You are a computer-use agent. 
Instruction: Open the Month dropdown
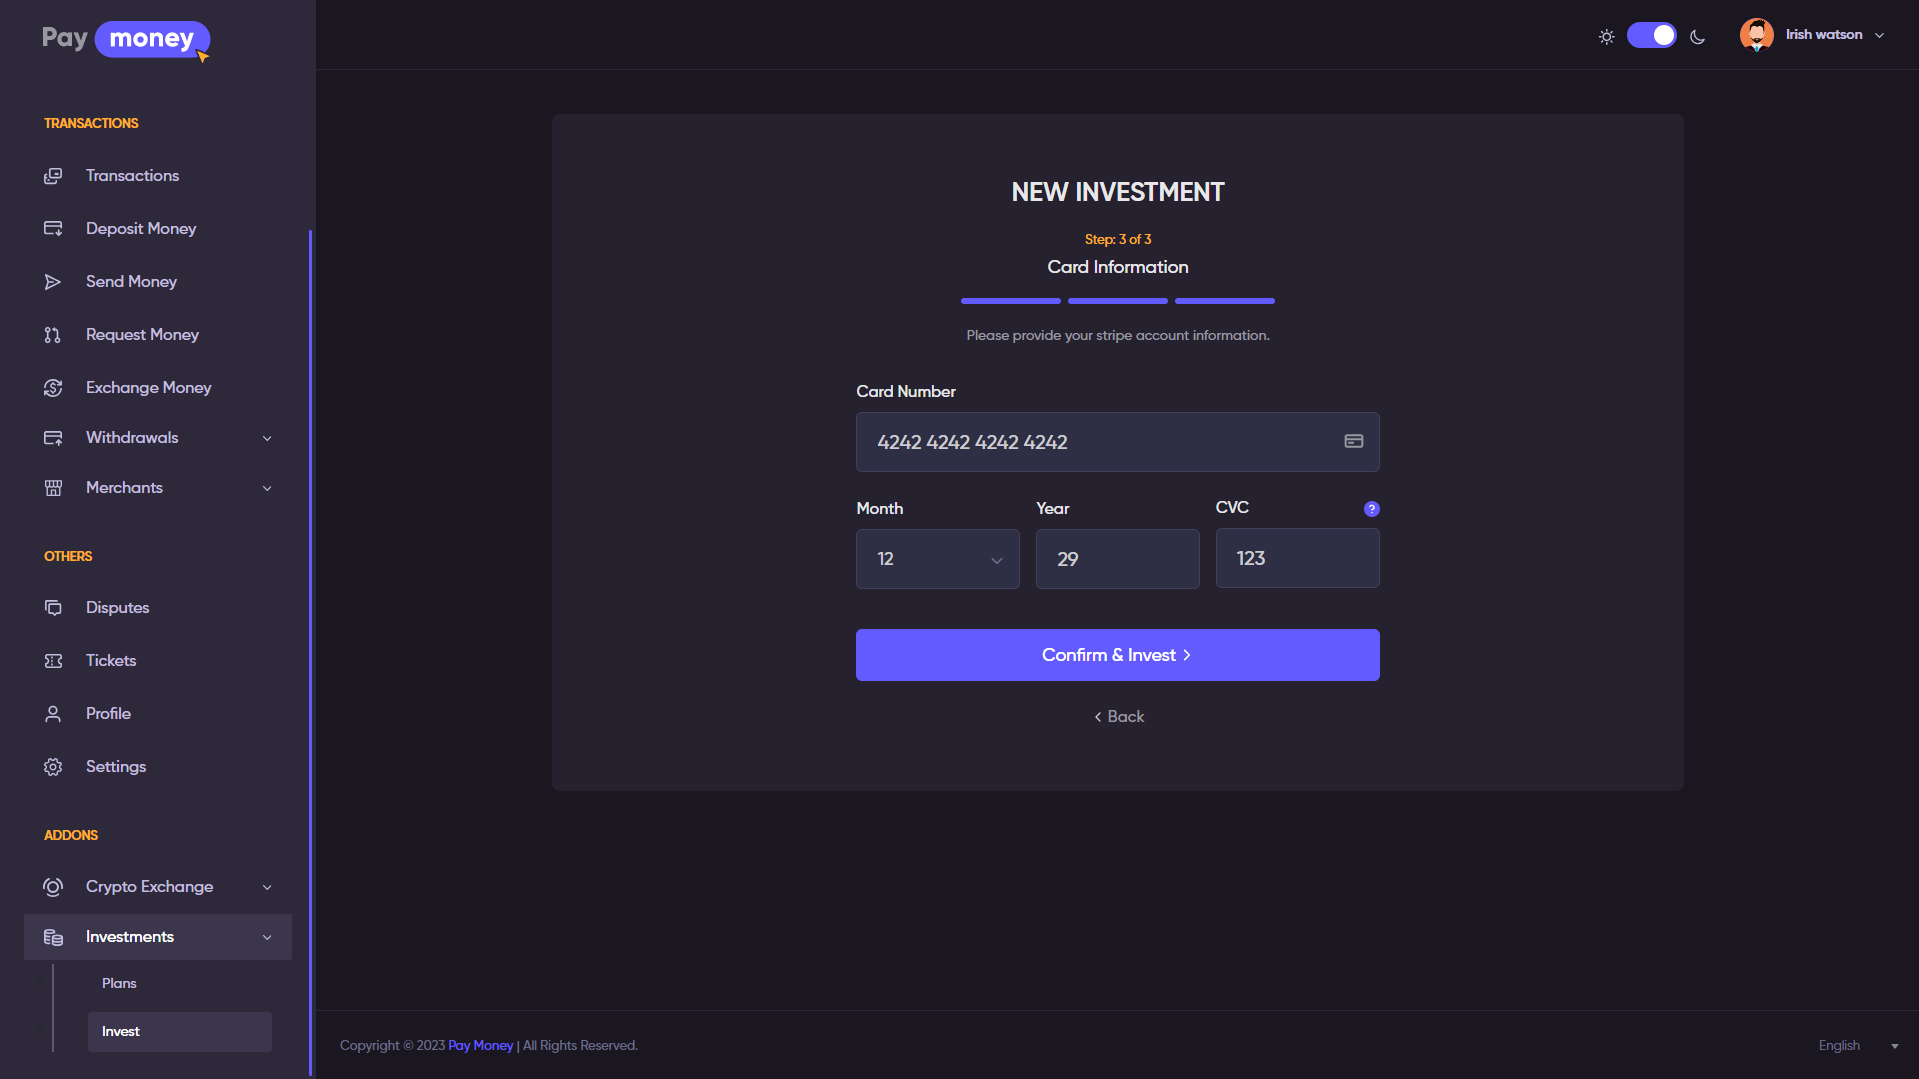[x=937, y=559]
